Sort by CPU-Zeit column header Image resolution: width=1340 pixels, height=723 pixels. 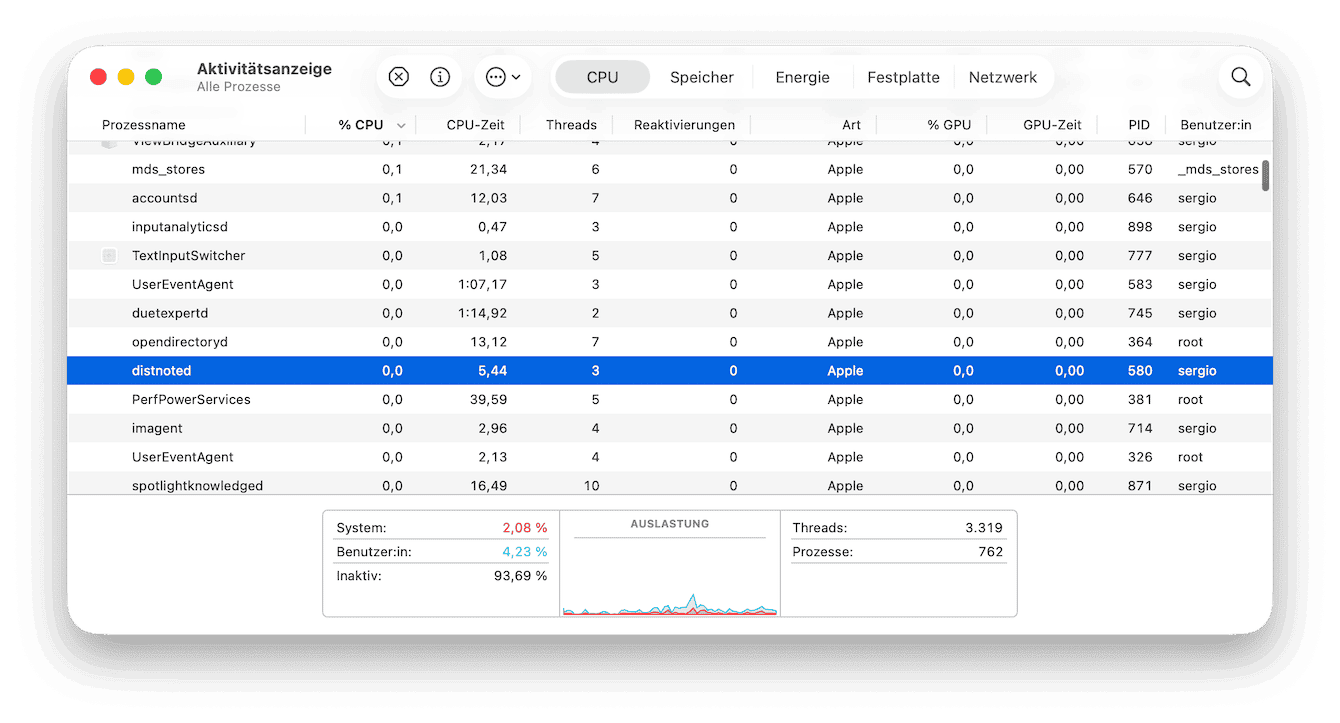(475, 125)
